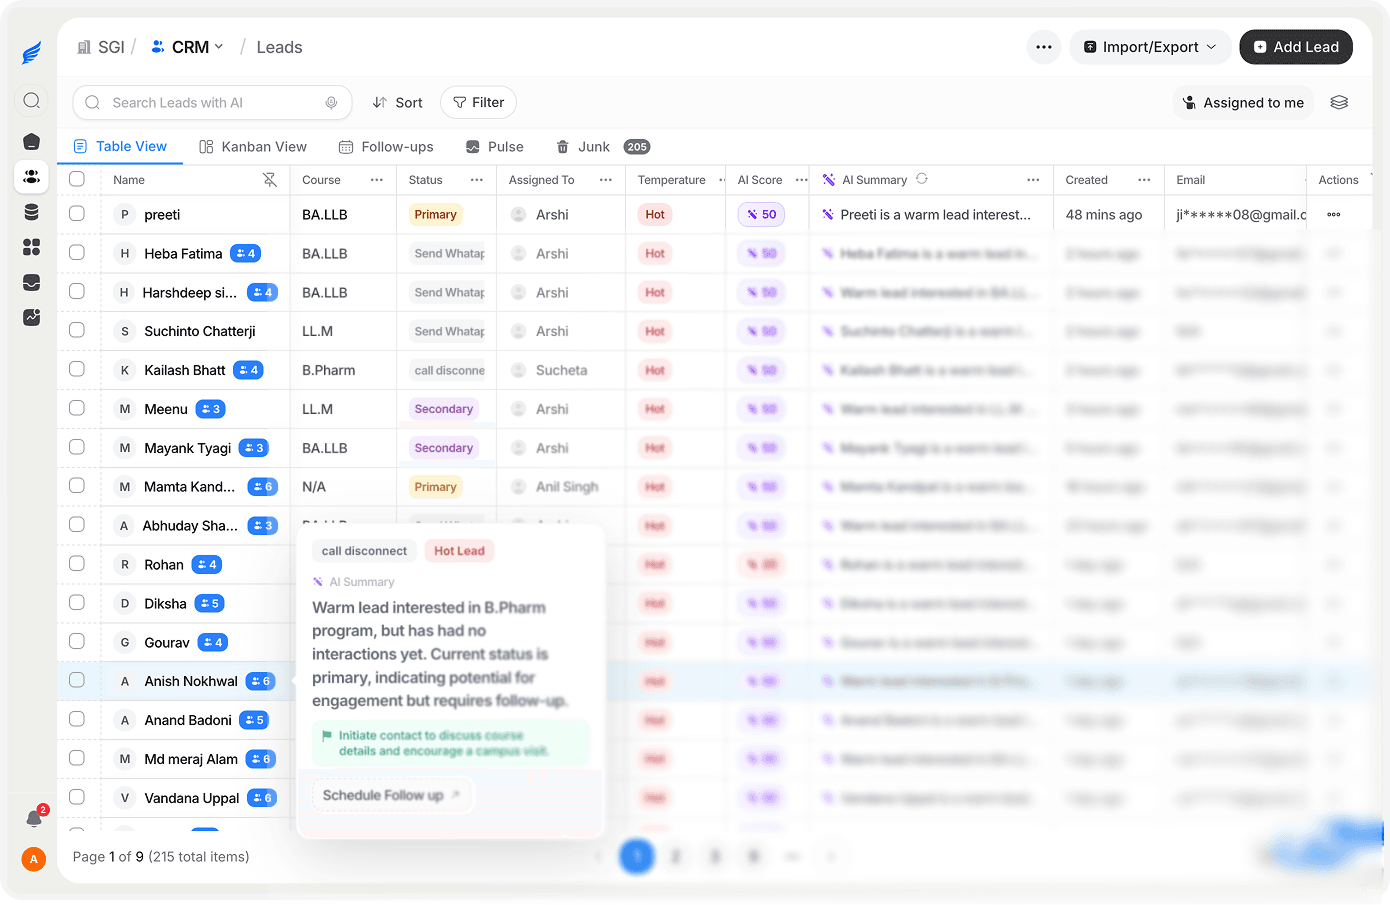Viewport: 1390px width, 905px height.
Task: Expand the CRM breadcrumb dropdown
Action: click(187, 47)
